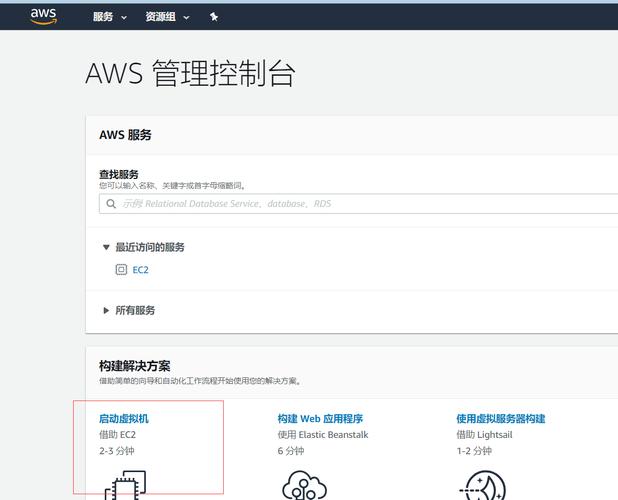Click the EC2 chip icon under 启动虚拟机
Viewport: 618px width, 500px height.
click(x=125, y=485)
